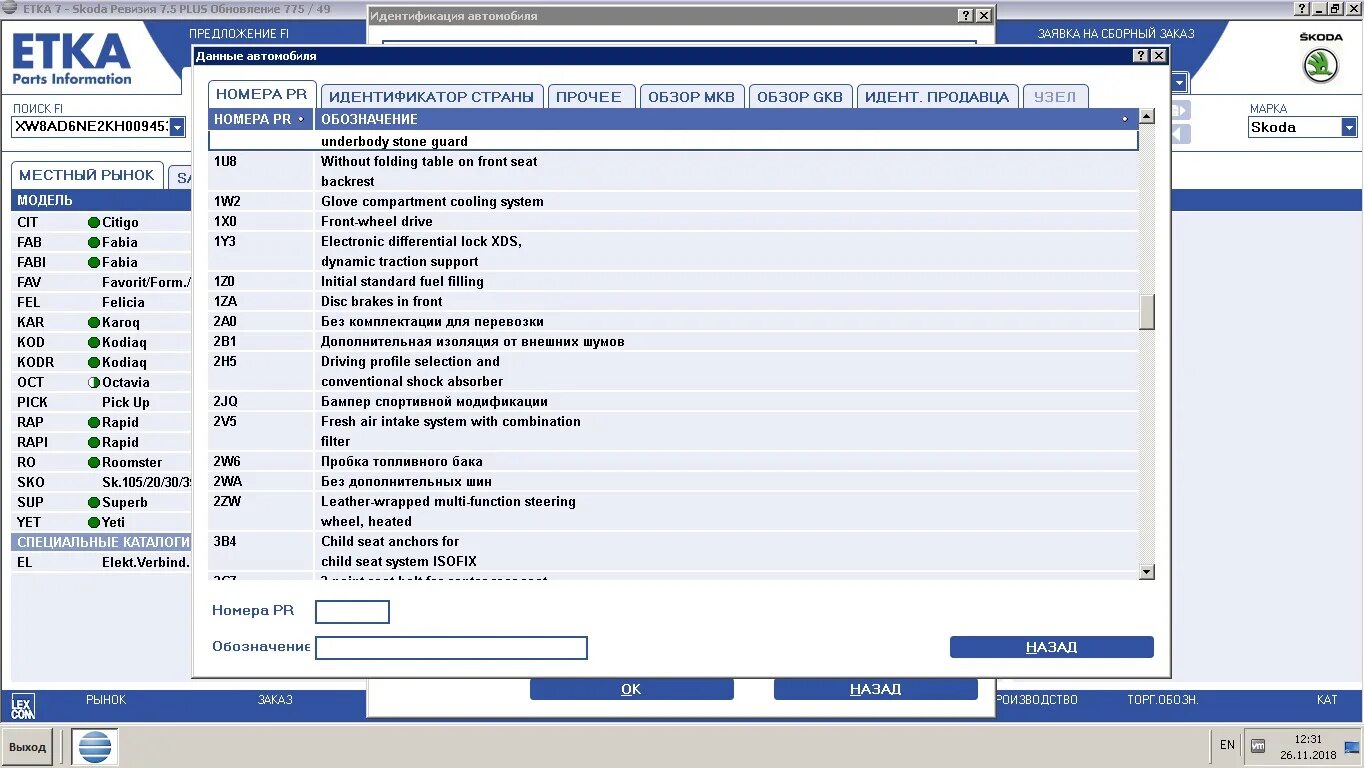Select the Номера PR tab

pyautogui.click(x=262, y=94)
